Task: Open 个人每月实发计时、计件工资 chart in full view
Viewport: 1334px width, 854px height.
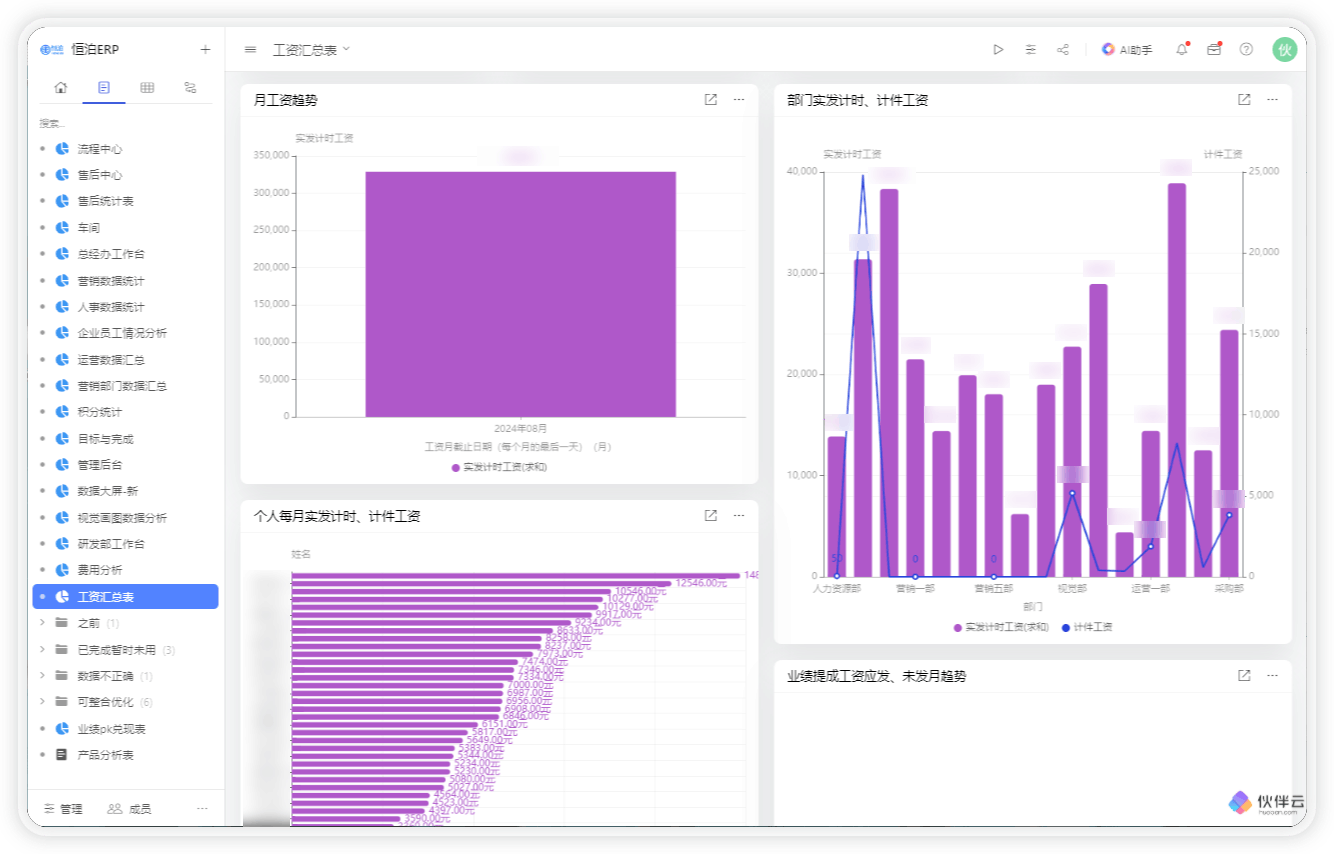Action: tap(711, 516)
